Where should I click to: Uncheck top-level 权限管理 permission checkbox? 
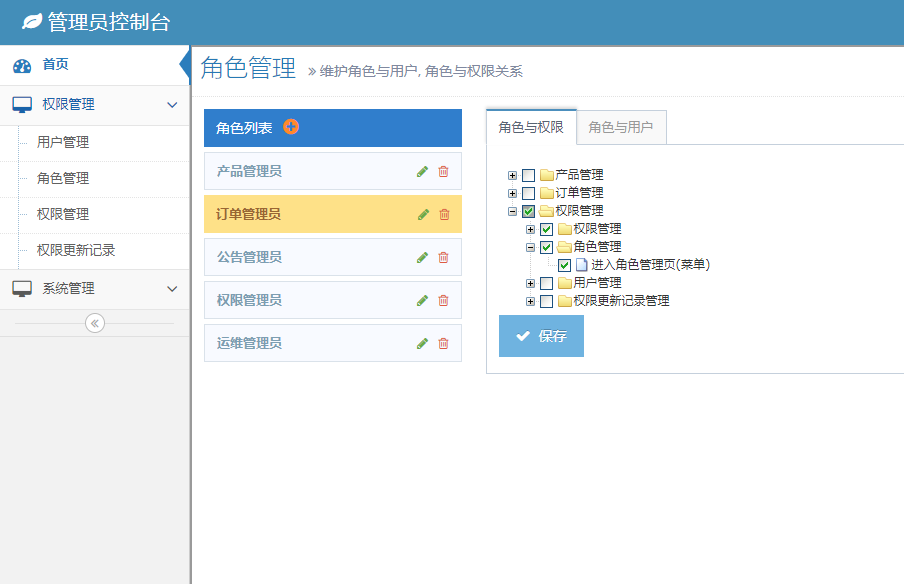(x=529, y=211)
